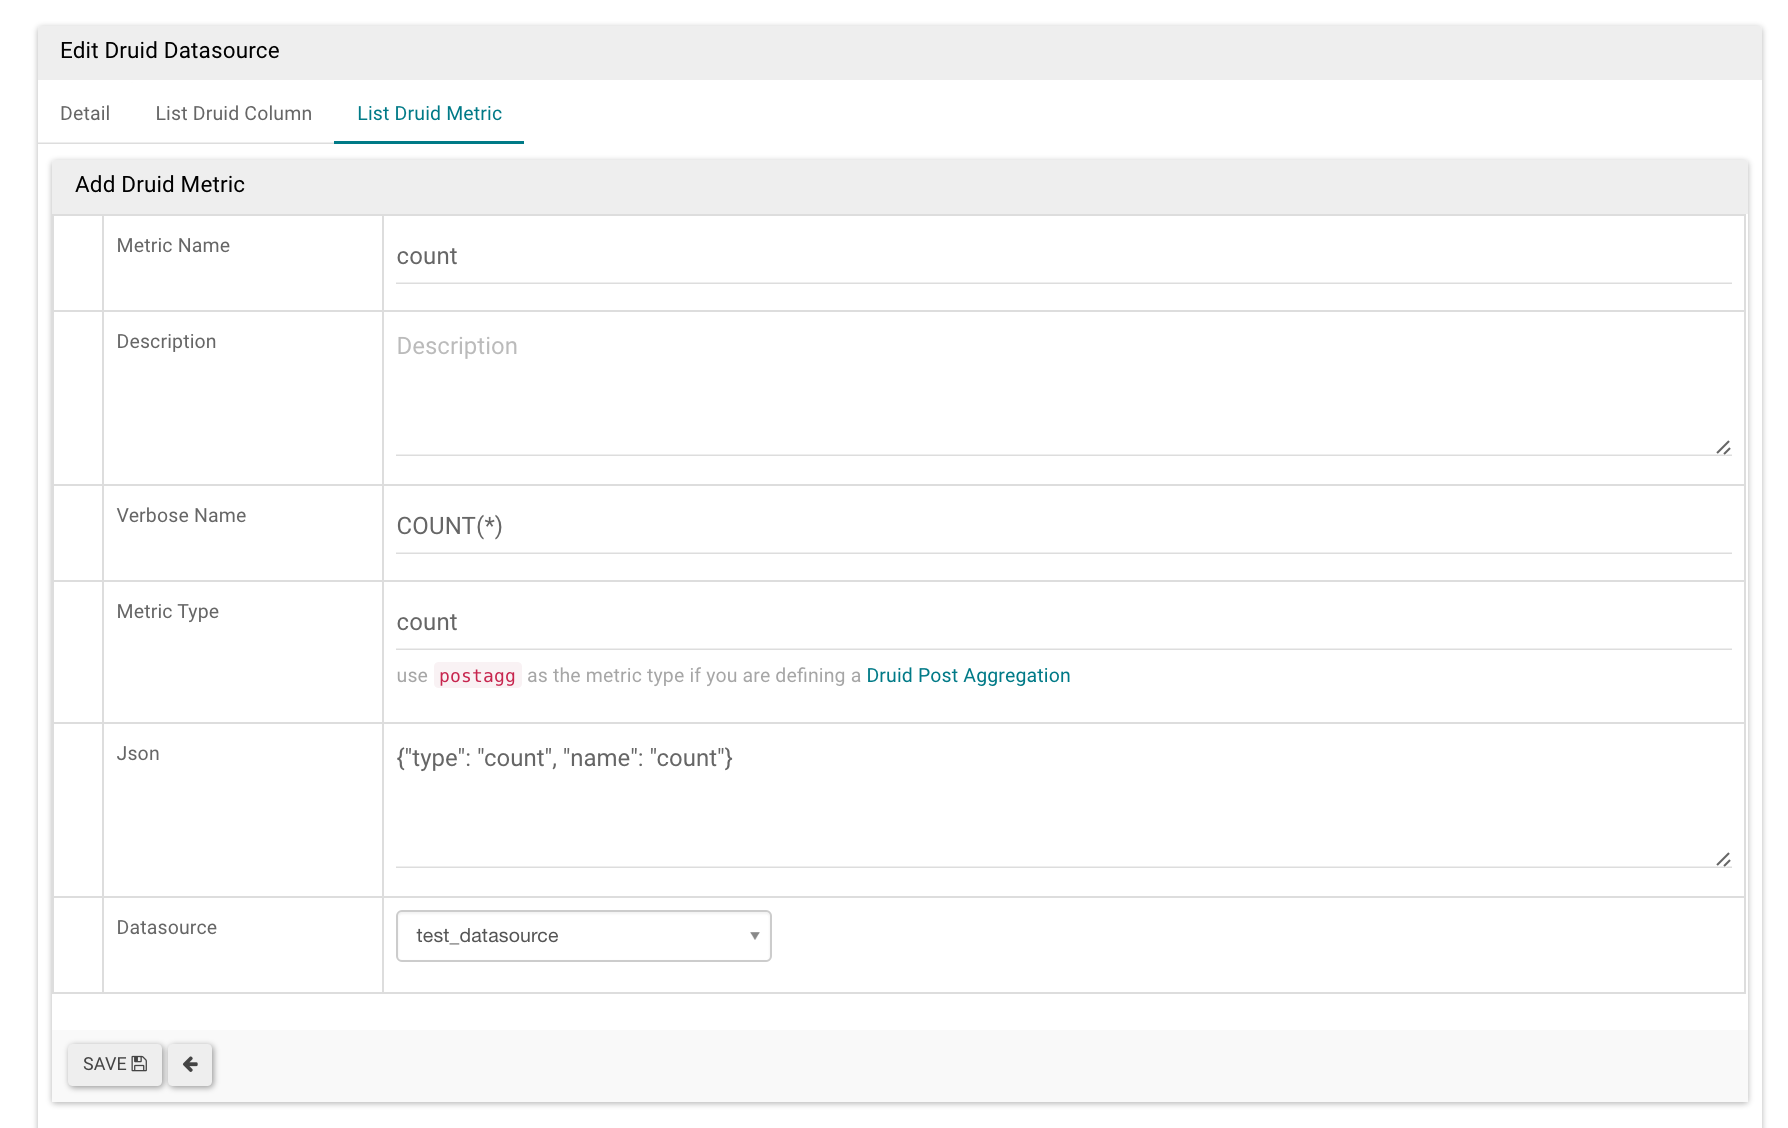The height and width of the screenshot is (1128, 1788).
Task: Click the Json textarea resize handle
Action: pos(1723,860)
